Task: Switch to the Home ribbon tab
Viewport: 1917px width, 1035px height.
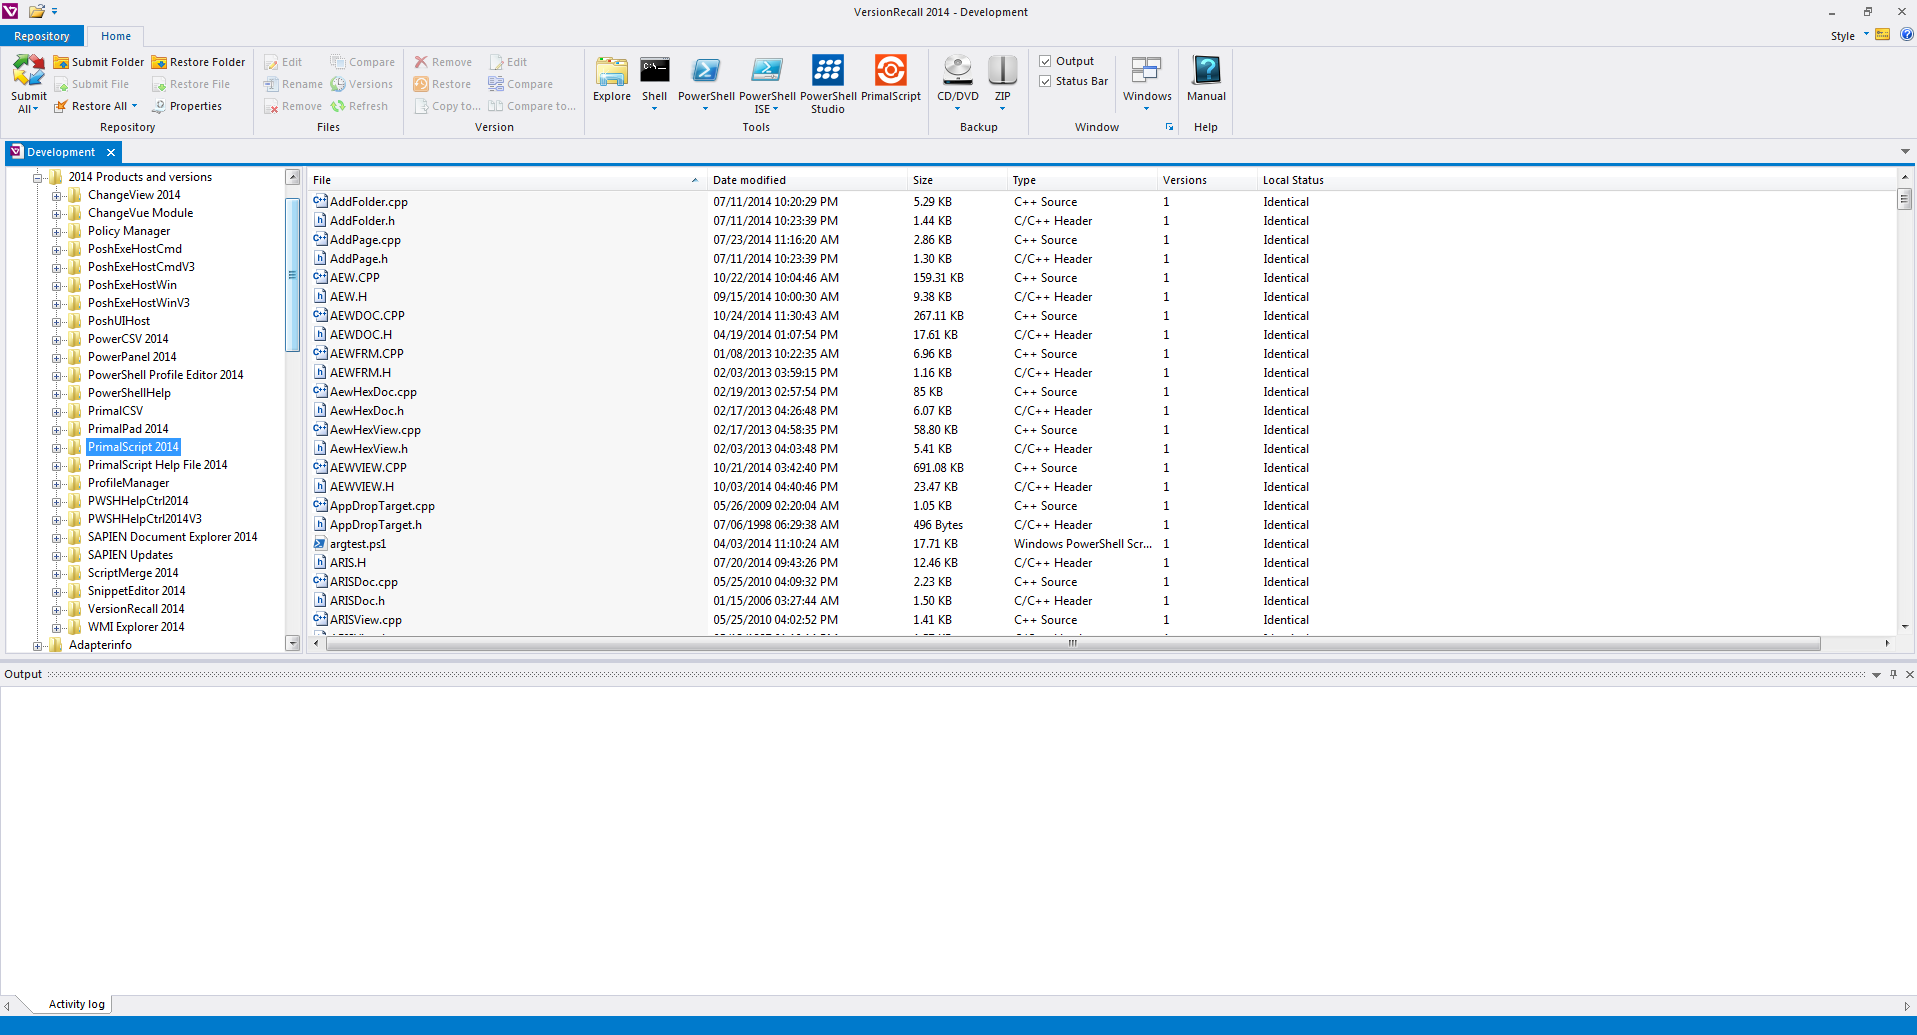Action: [116, 36]
